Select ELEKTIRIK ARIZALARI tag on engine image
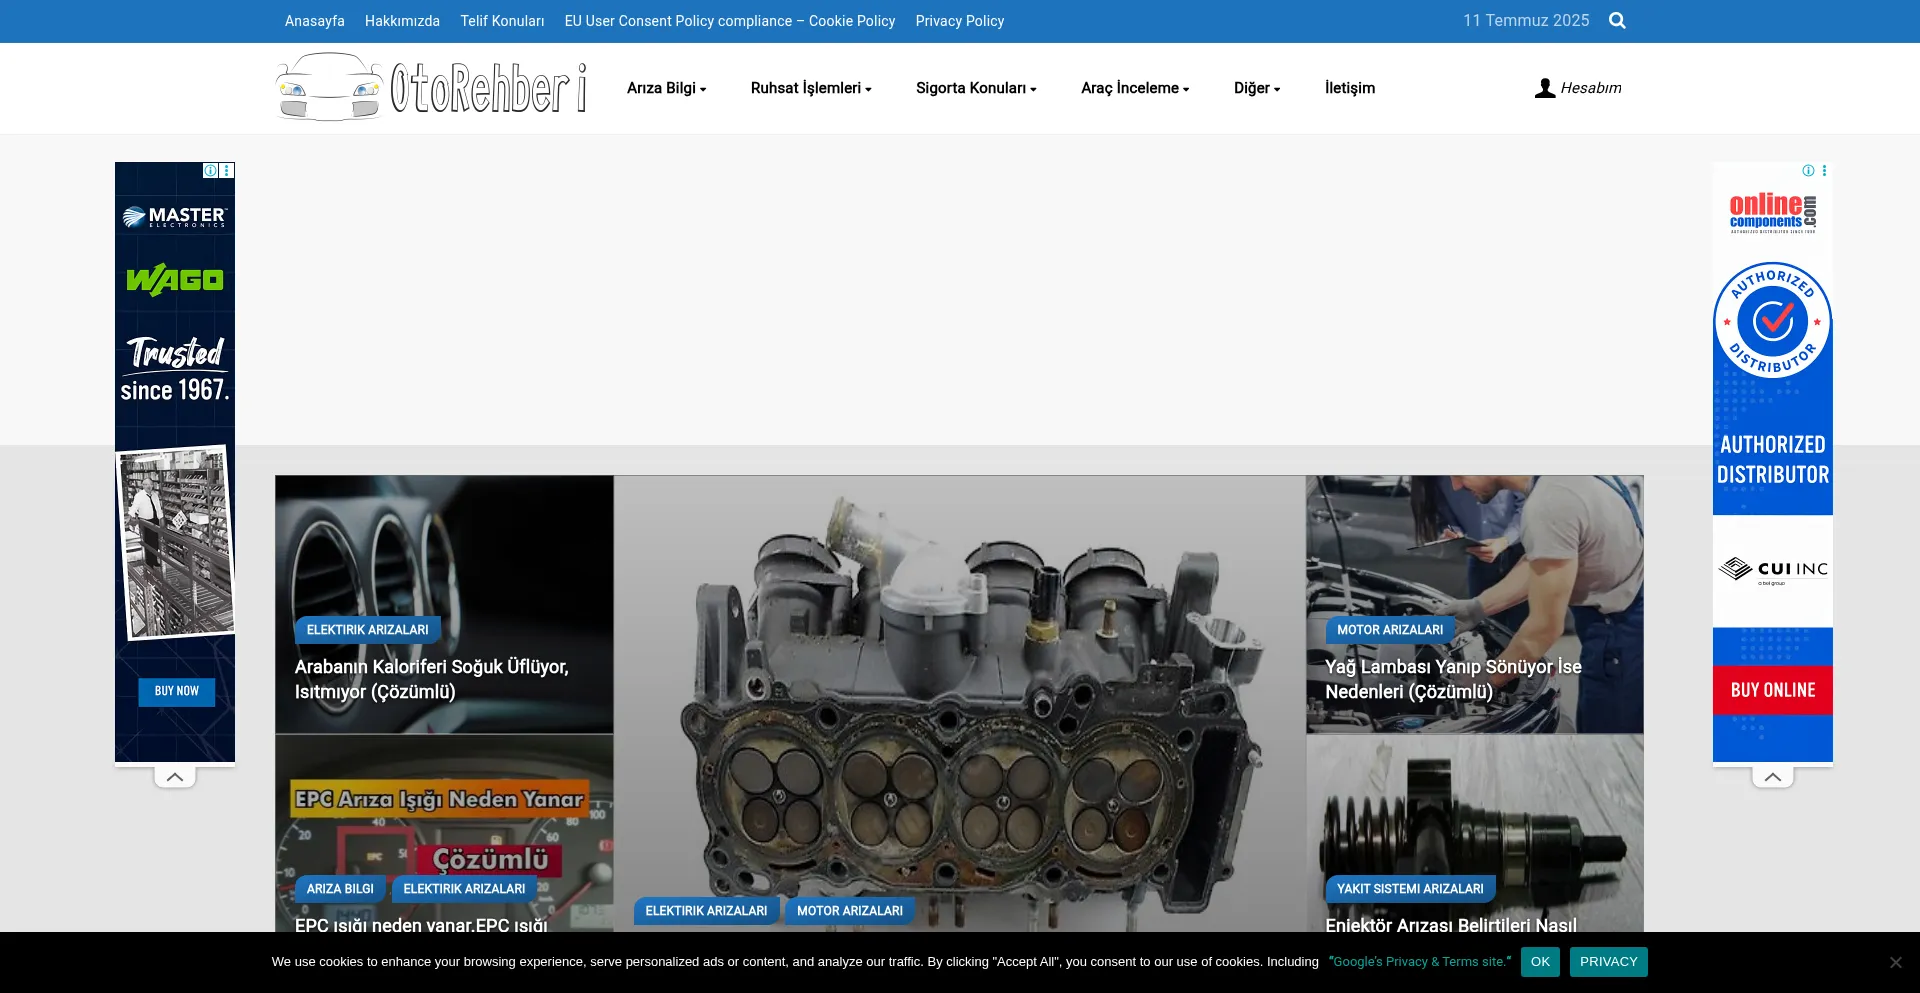Viewport: 1920px width, 993px height. (706, 911)
